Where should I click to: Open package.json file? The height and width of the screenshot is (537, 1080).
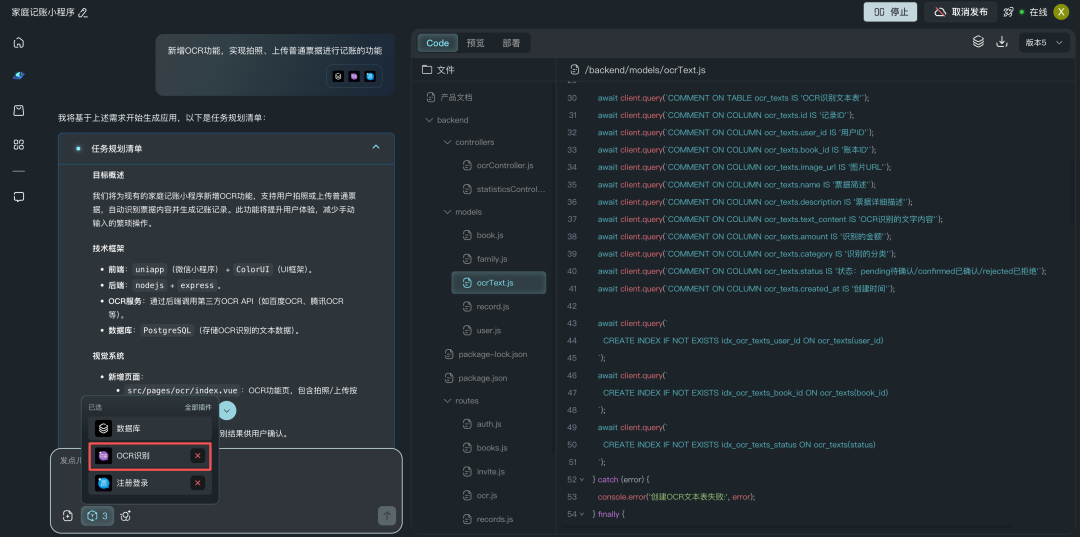click(475, 378)
